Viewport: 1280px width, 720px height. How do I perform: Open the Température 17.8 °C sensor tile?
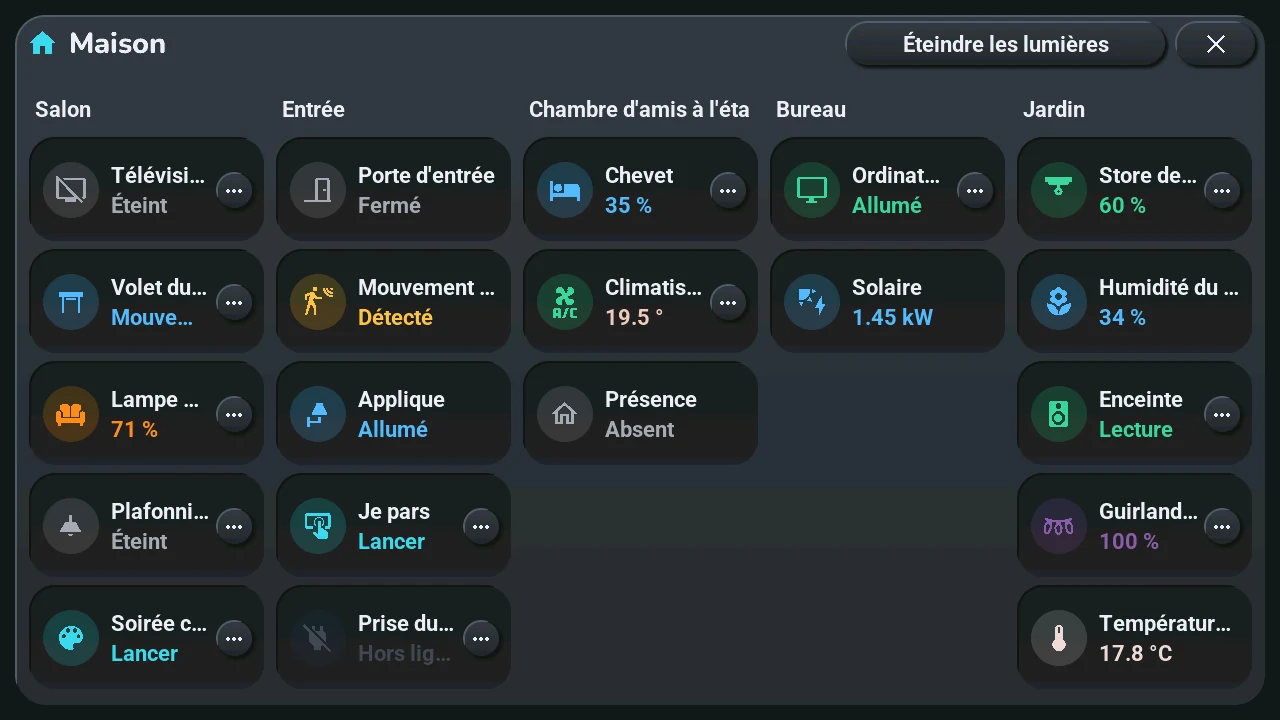[1134, 637]
